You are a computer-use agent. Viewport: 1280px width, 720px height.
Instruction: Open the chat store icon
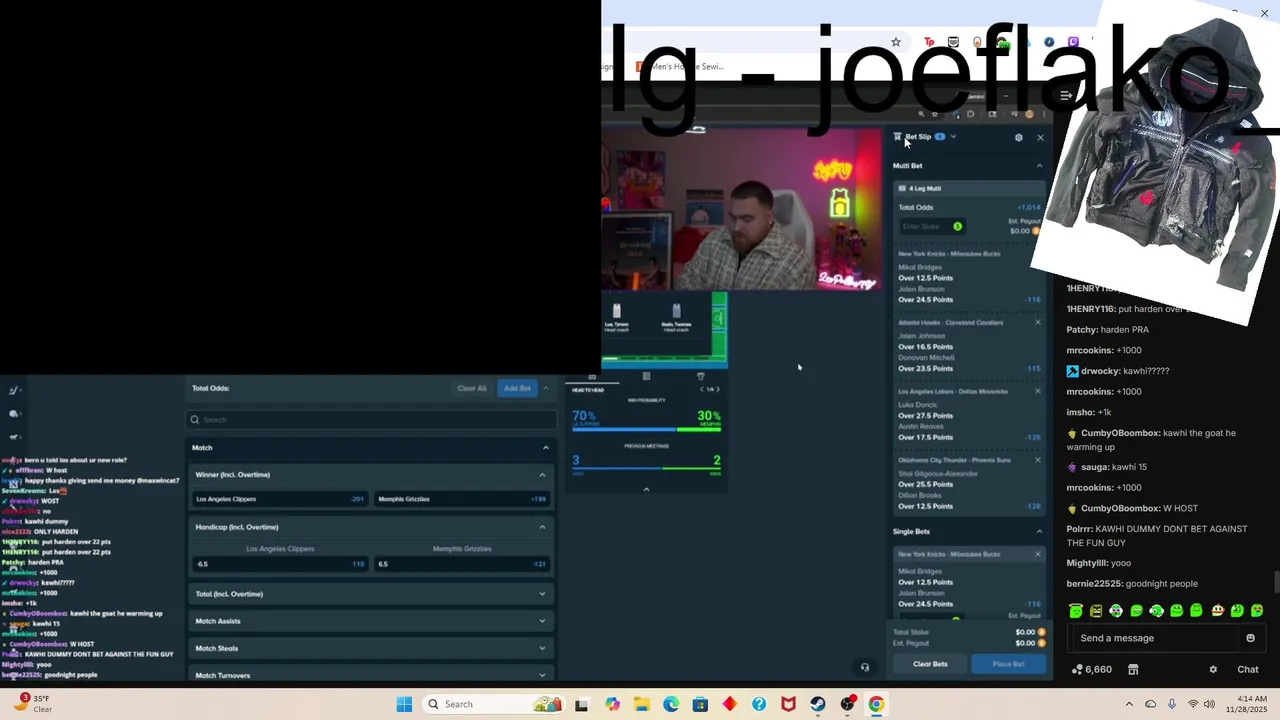point(1133,670)
